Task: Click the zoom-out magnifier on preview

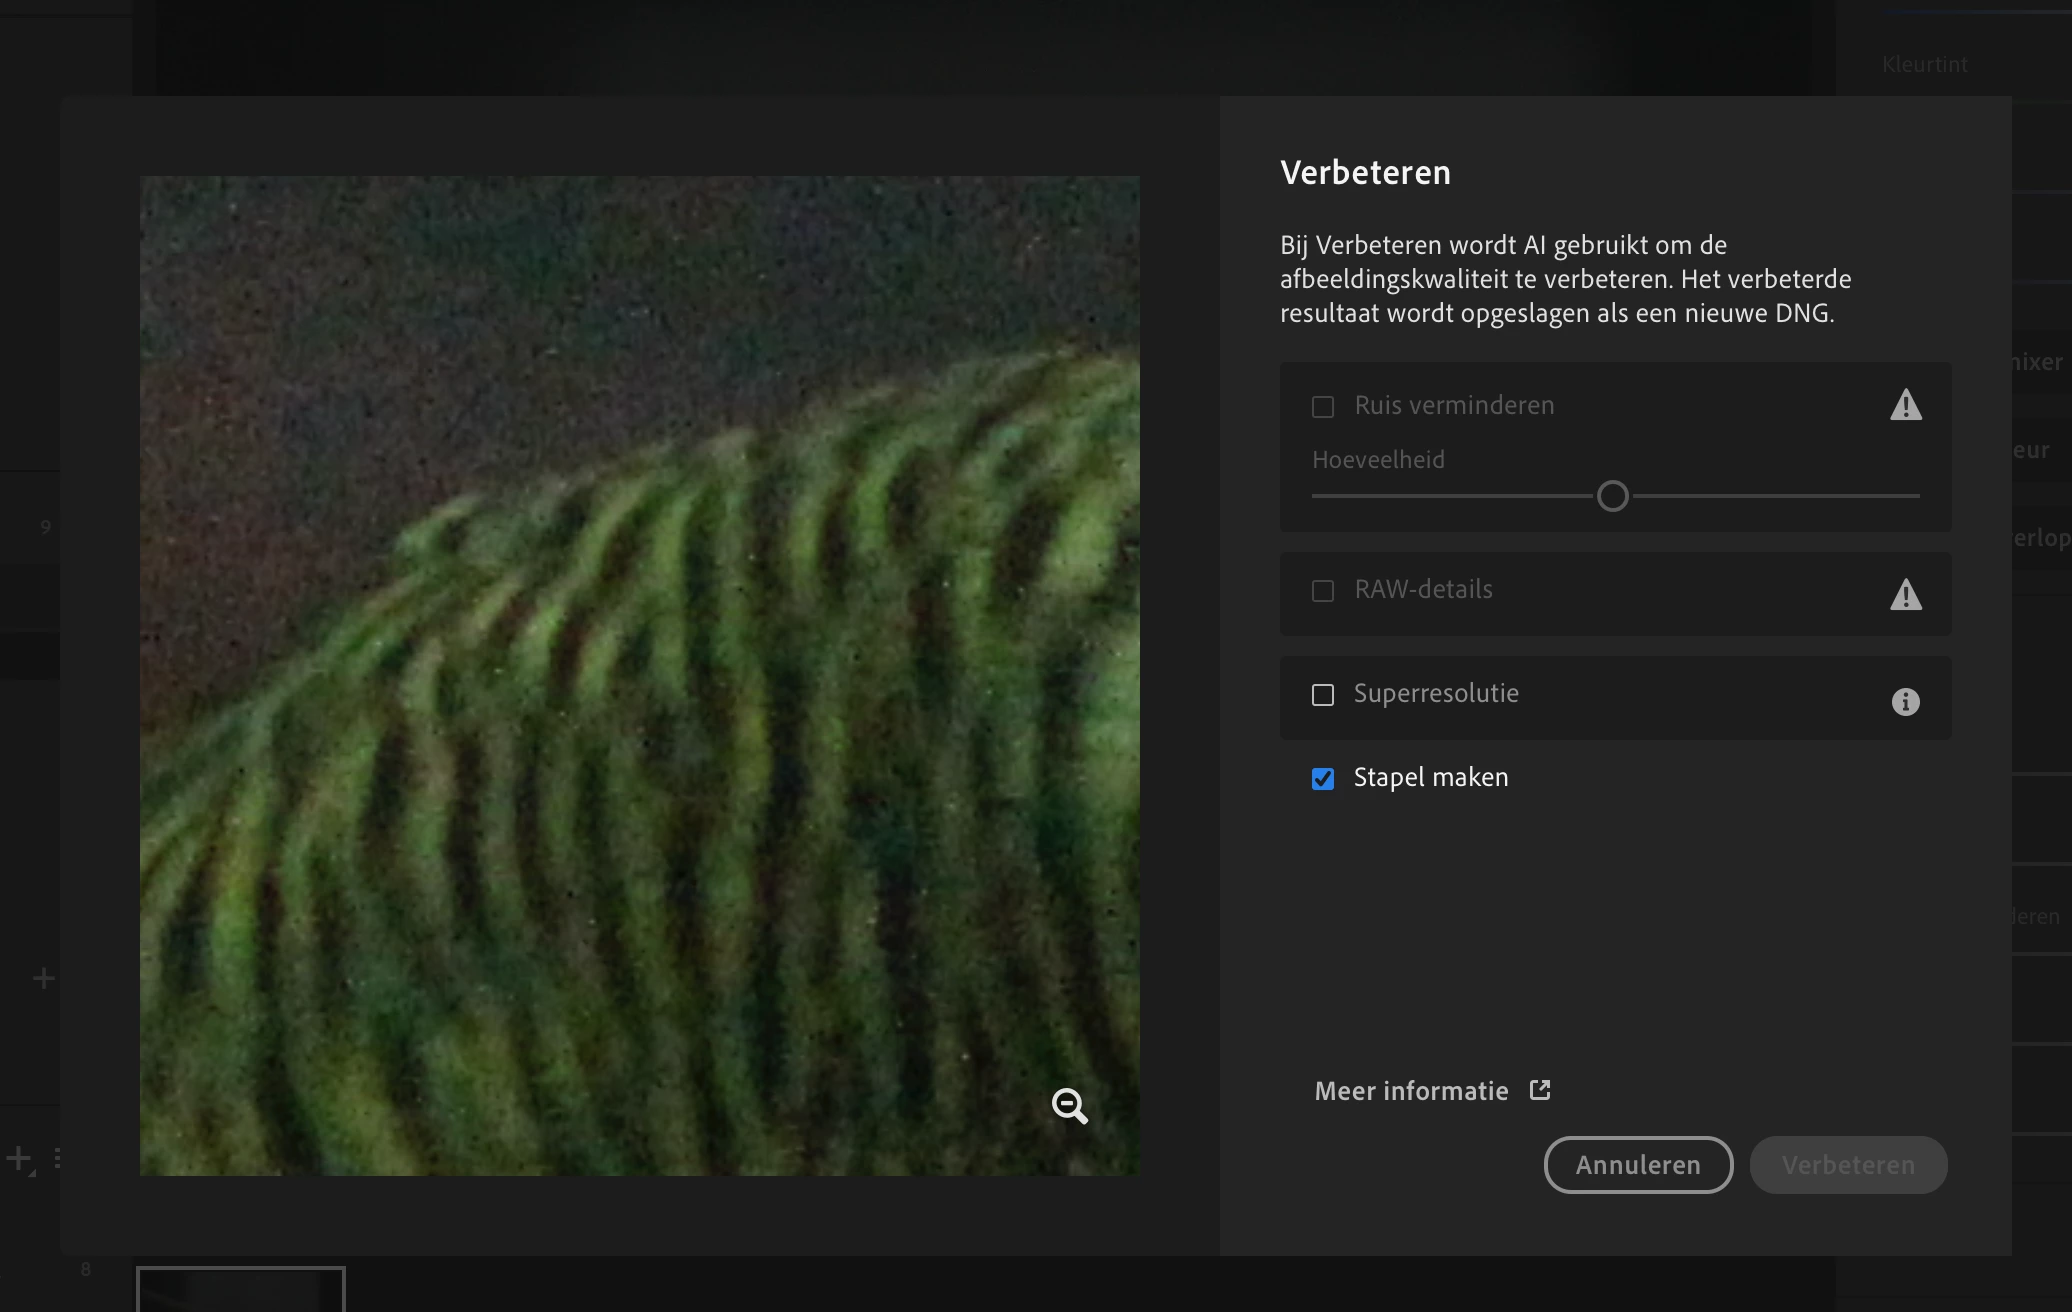Action: click(1069, 1106)
